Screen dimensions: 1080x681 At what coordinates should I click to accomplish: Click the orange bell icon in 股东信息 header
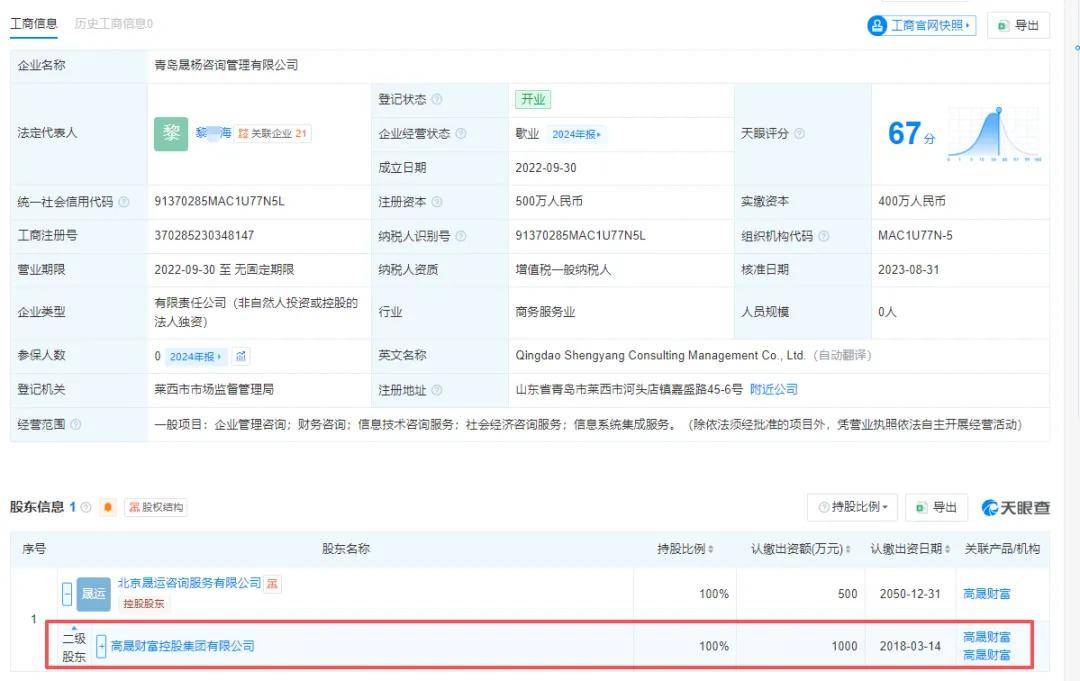click(108, 507)
